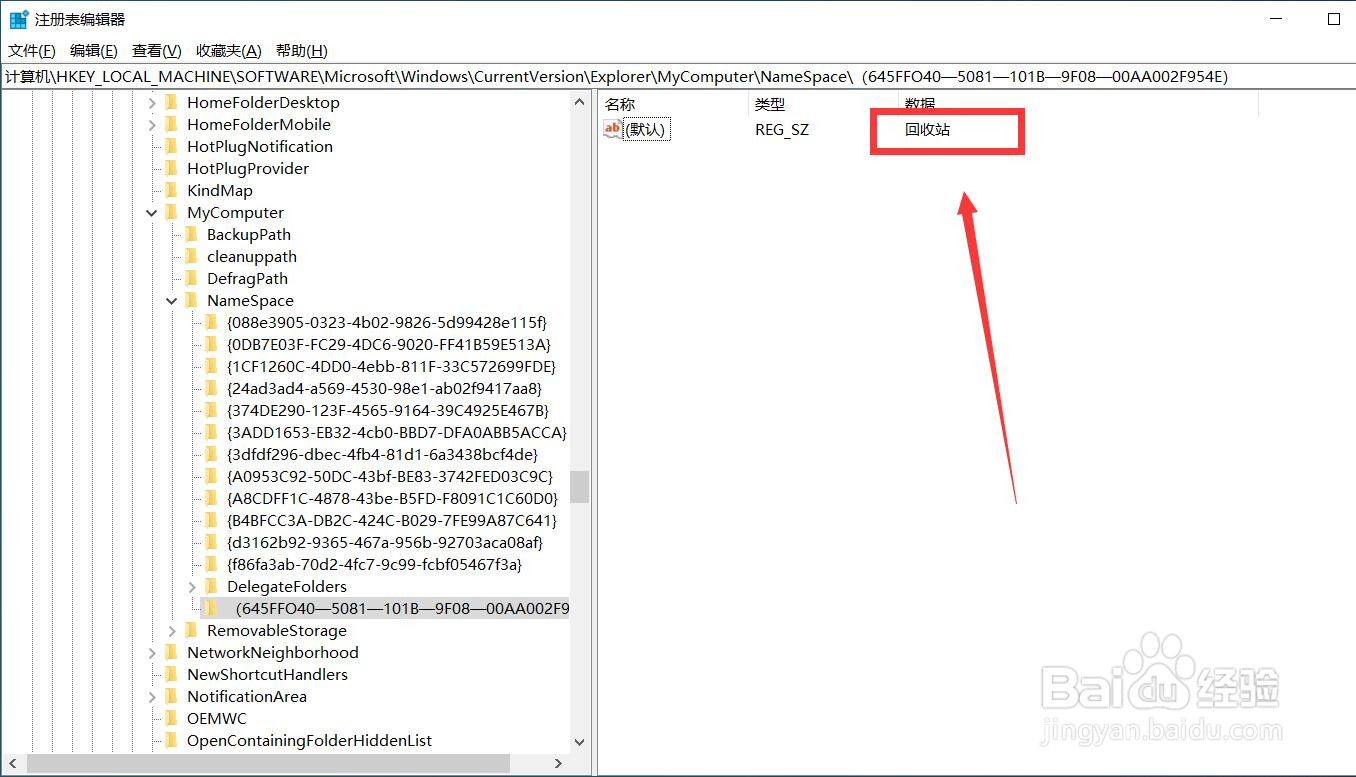Image resolution: width=1356 pixels, height=777 pixels.
Task: Open the 查看(V) menu
Action: coord(157,51)
